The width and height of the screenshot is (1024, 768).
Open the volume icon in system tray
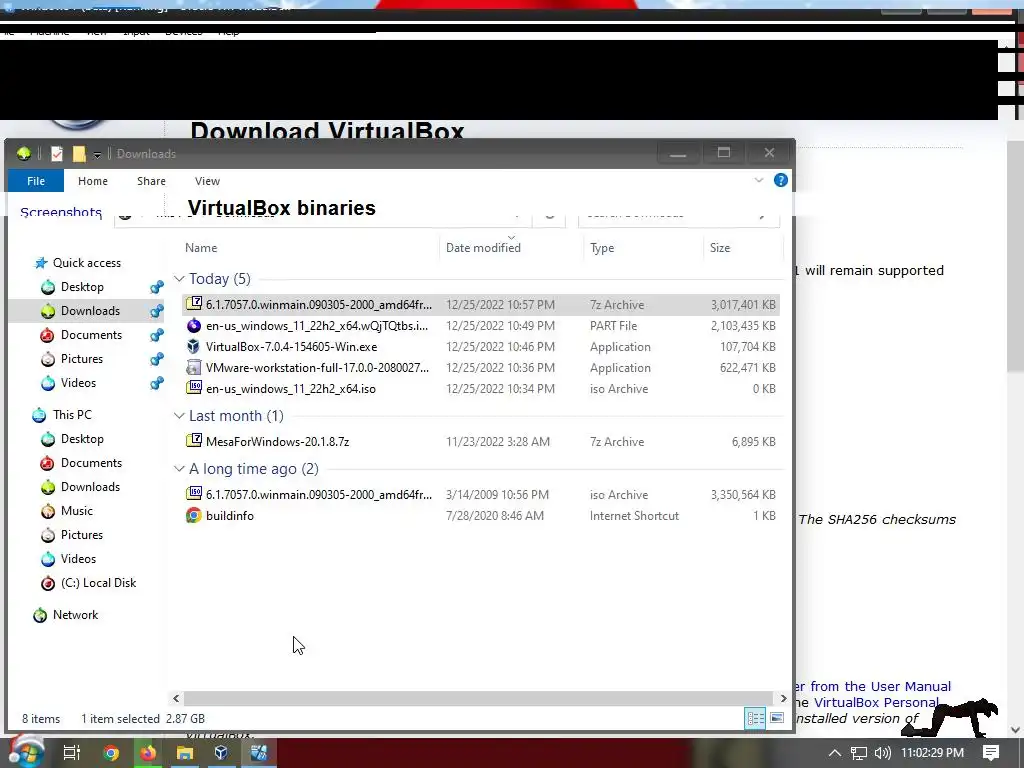(x=882, y=753)
